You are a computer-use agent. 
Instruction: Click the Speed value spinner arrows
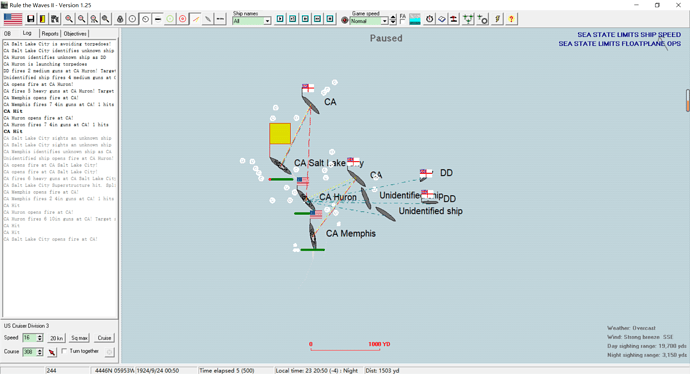coord(40,338)
